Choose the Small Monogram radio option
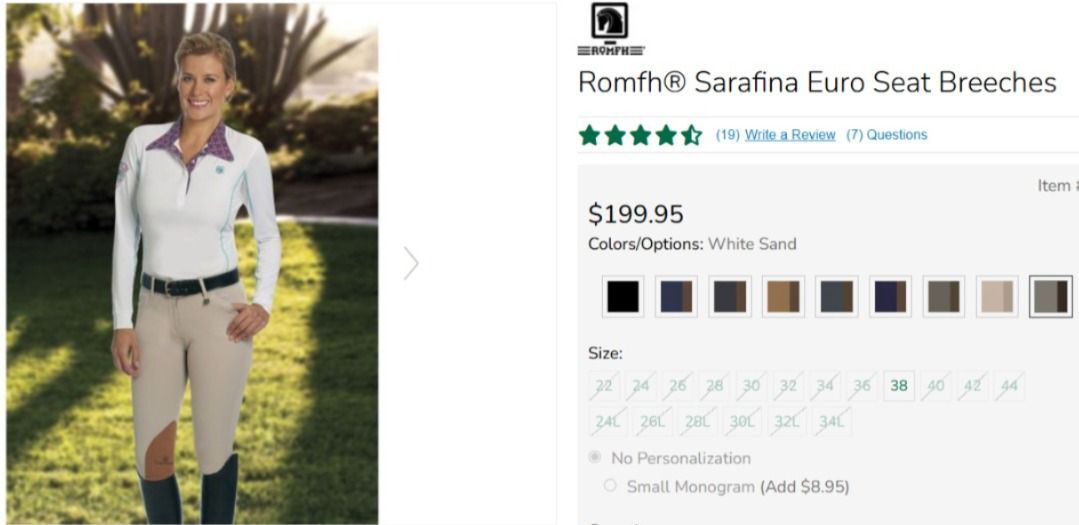This screenshot has height=525, width=1079. [x=611, y=487]
